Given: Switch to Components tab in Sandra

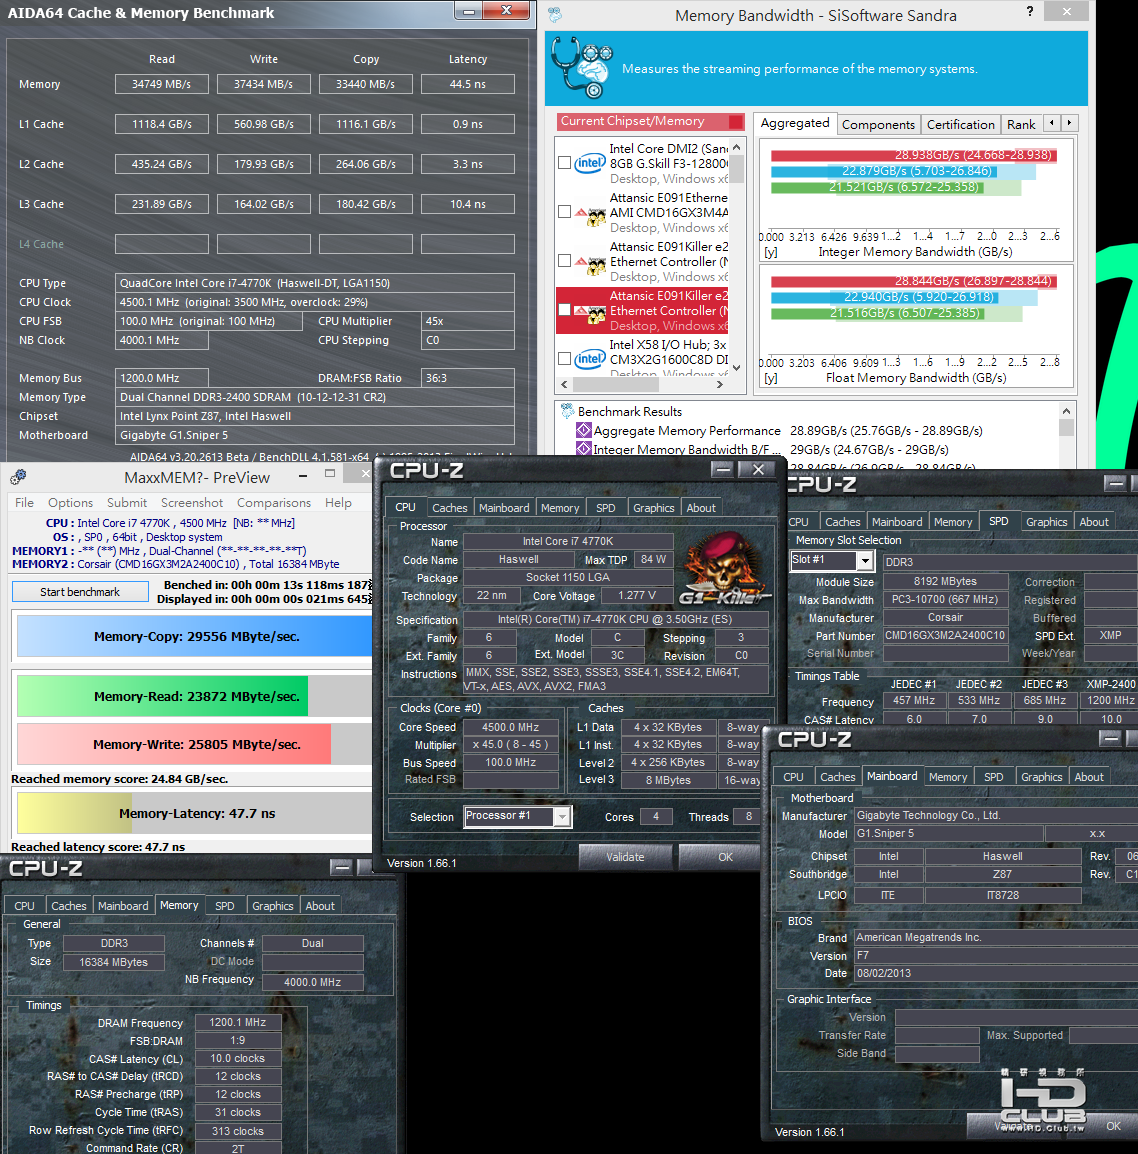Looking at the screenshot, I should pos(878,124).
